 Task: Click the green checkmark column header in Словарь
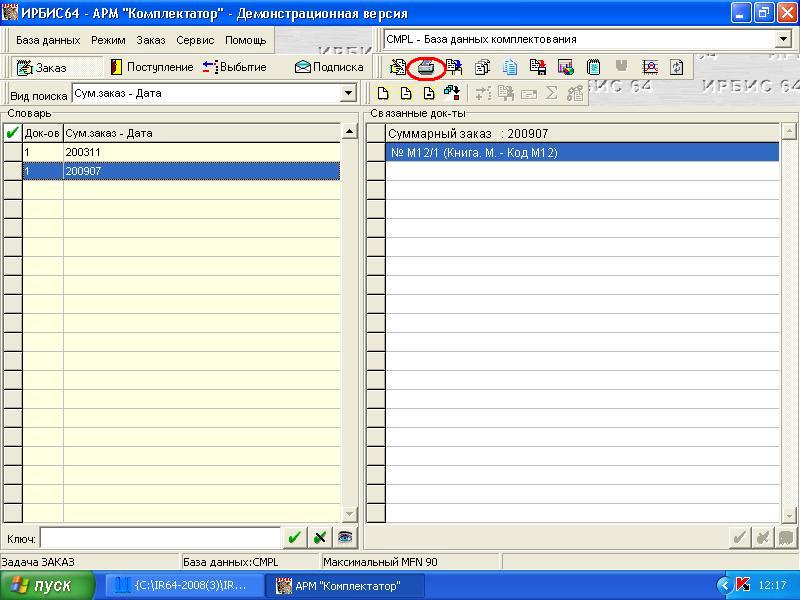click(12, 133)
